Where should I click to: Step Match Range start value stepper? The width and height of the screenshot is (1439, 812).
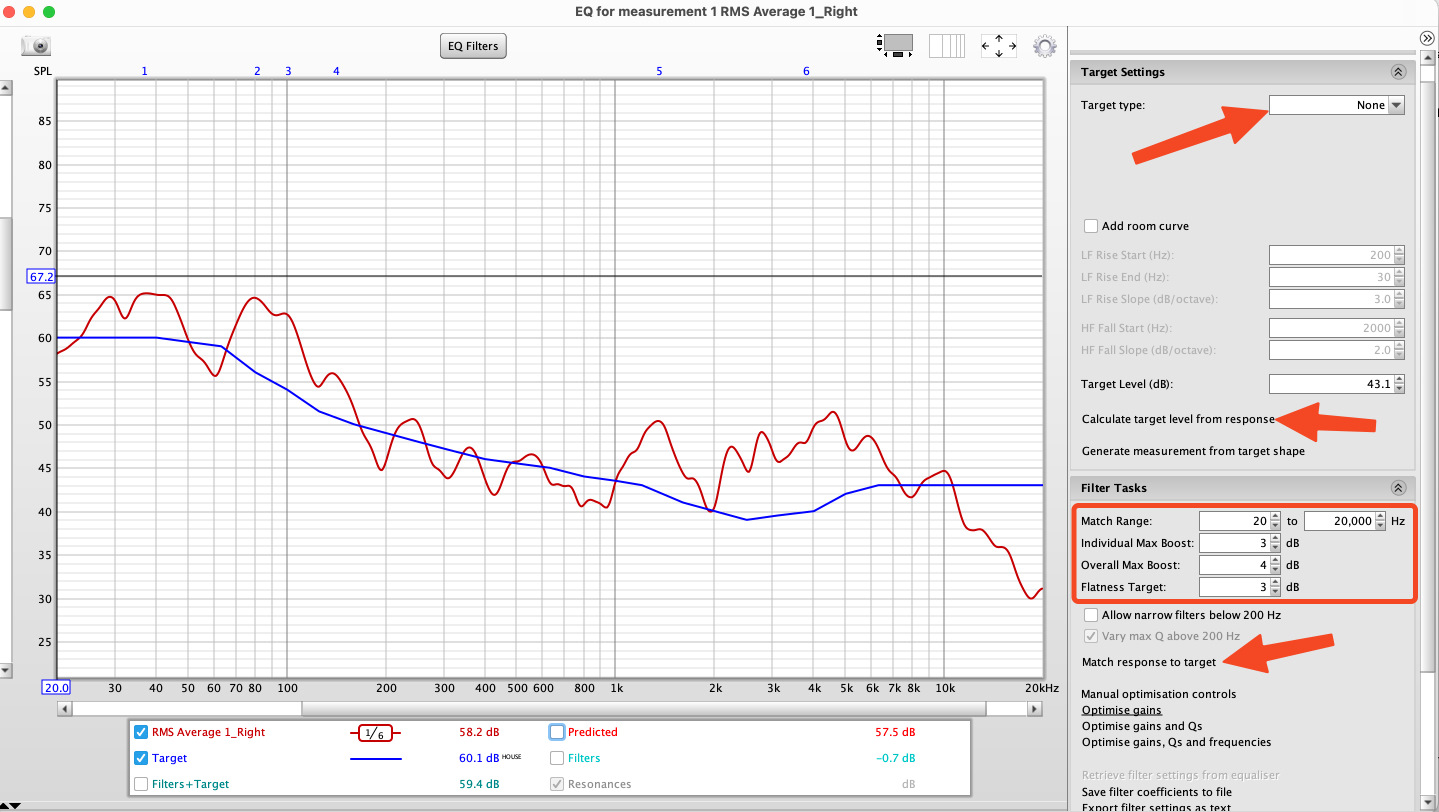coord(1274,521)
